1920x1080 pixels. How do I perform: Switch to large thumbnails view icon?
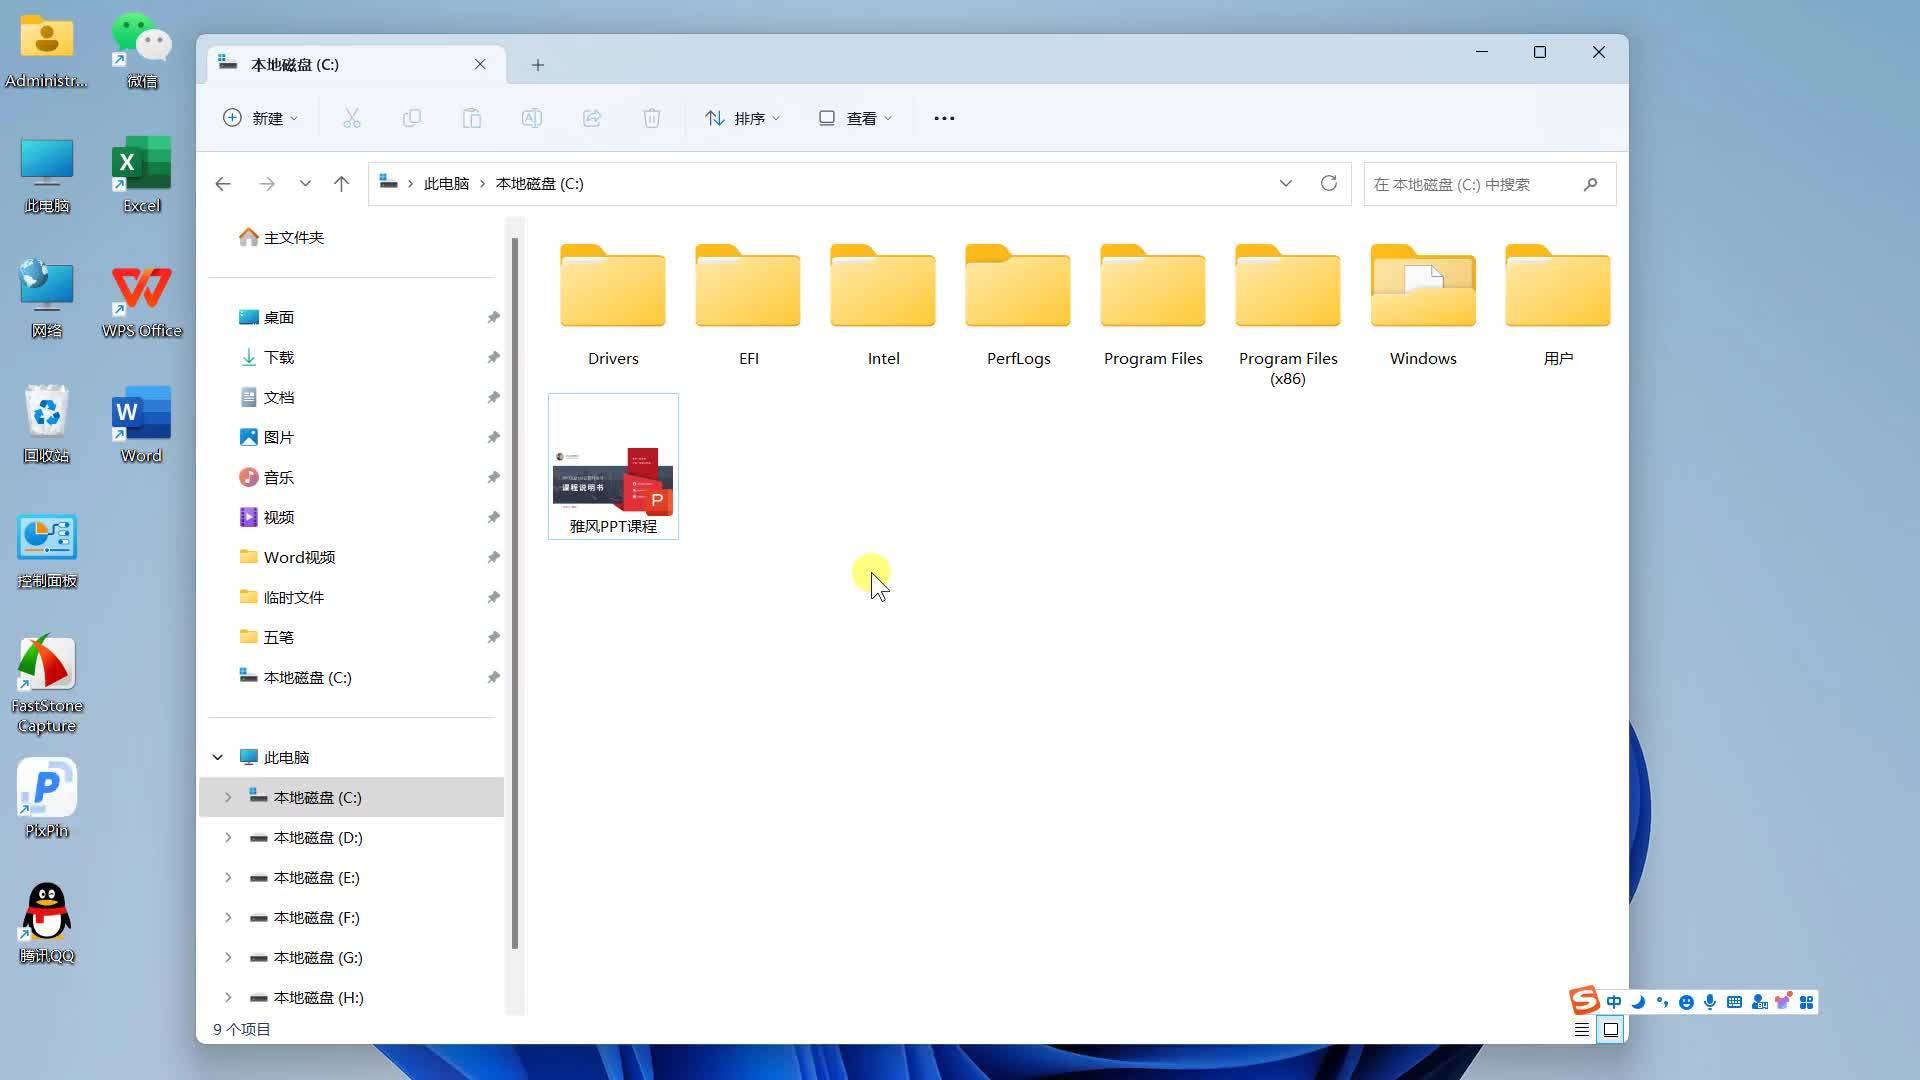coord(1610,1029)
